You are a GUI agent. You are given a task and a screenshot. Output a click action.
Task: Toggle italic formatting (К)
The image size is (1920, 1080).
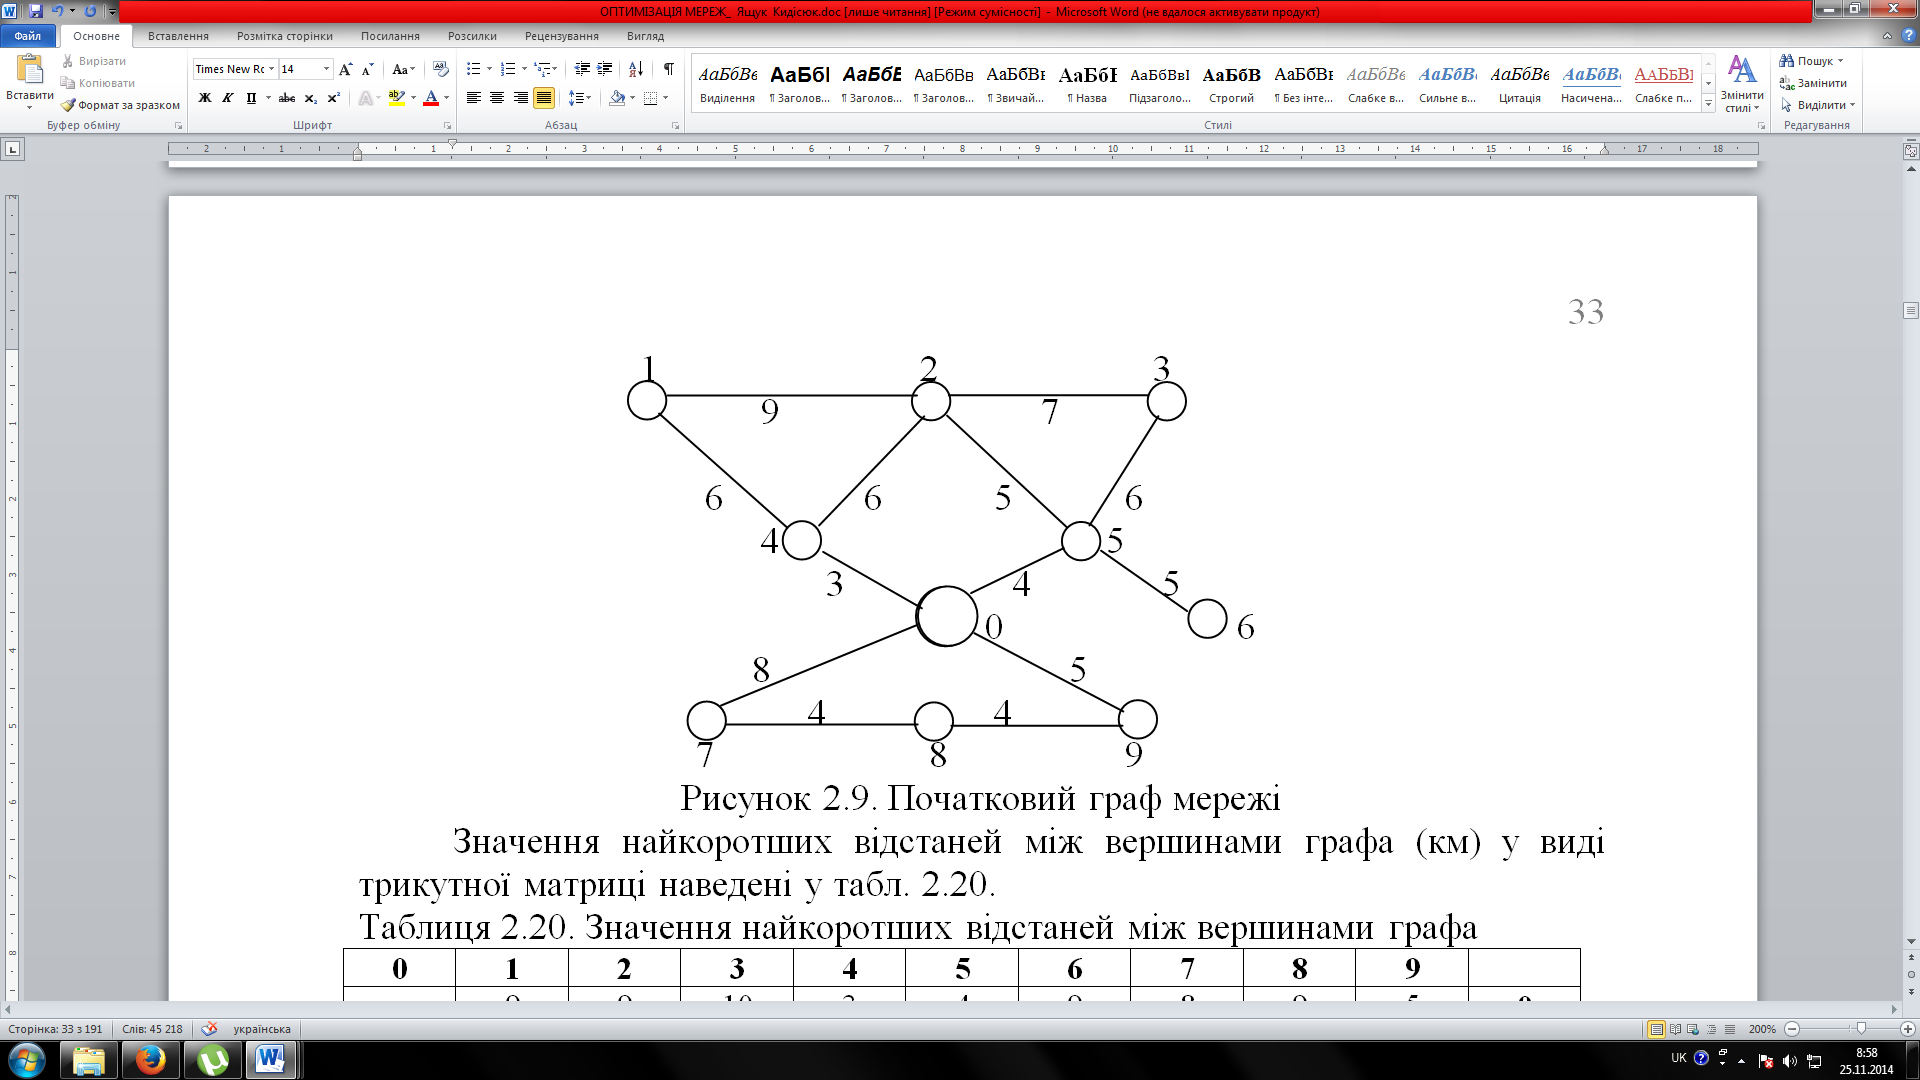(227, 98)
